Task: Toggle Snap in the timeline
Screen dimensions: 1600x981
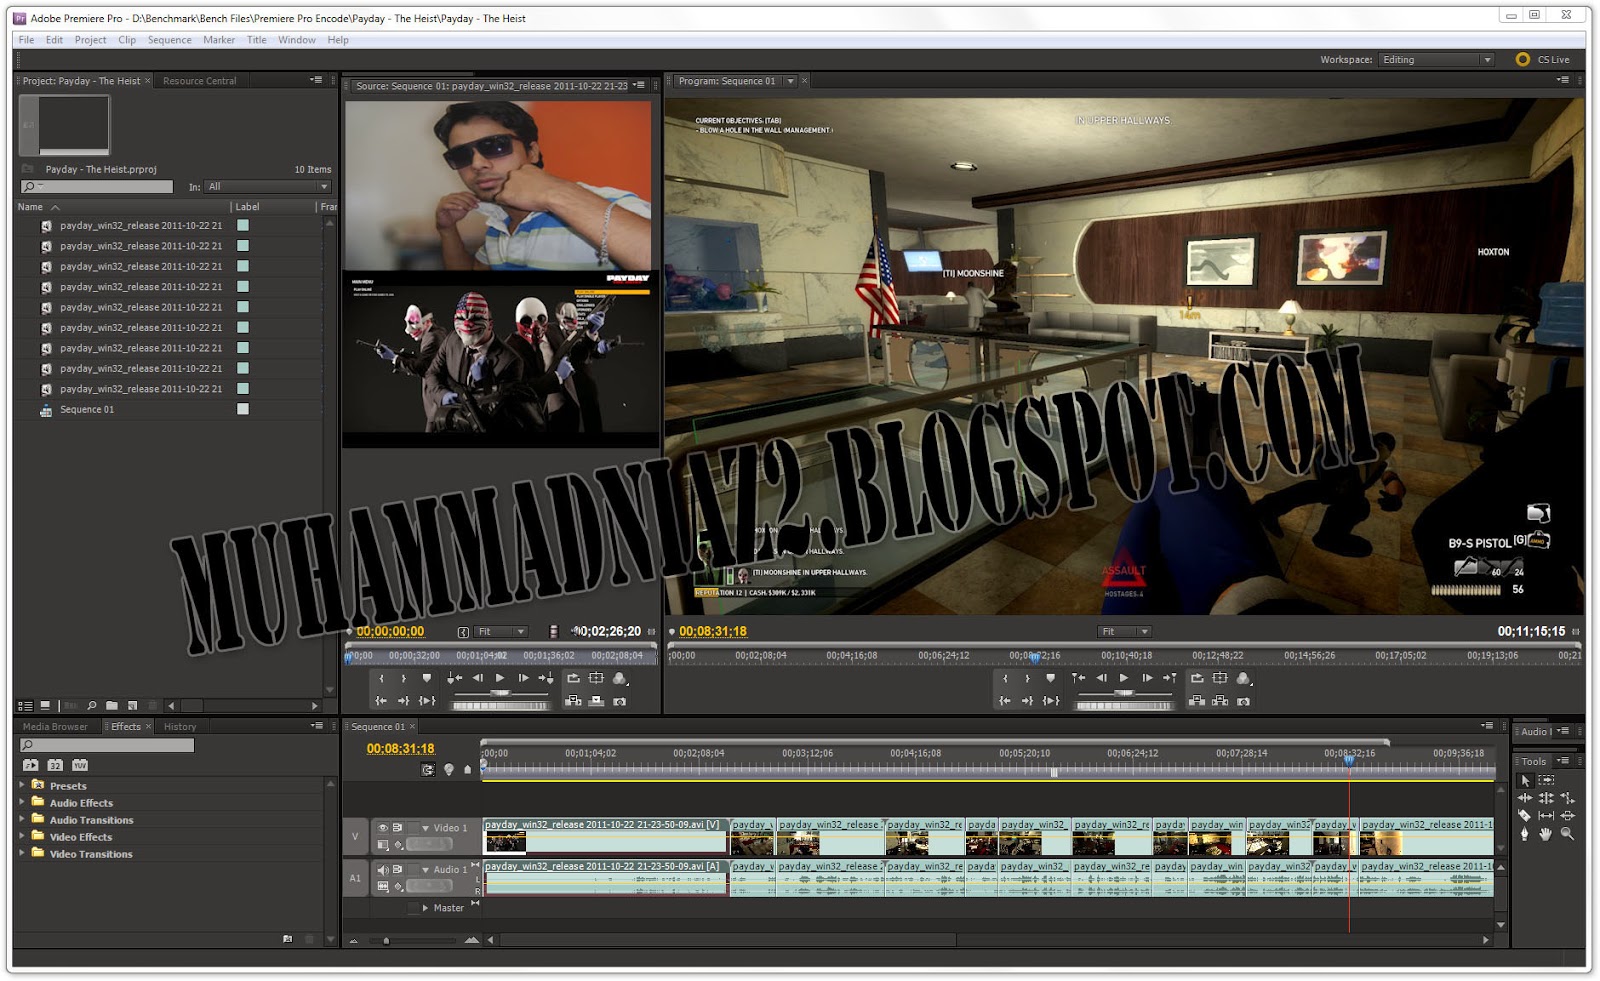Action: pyautogui.click(x=428, y=769)
